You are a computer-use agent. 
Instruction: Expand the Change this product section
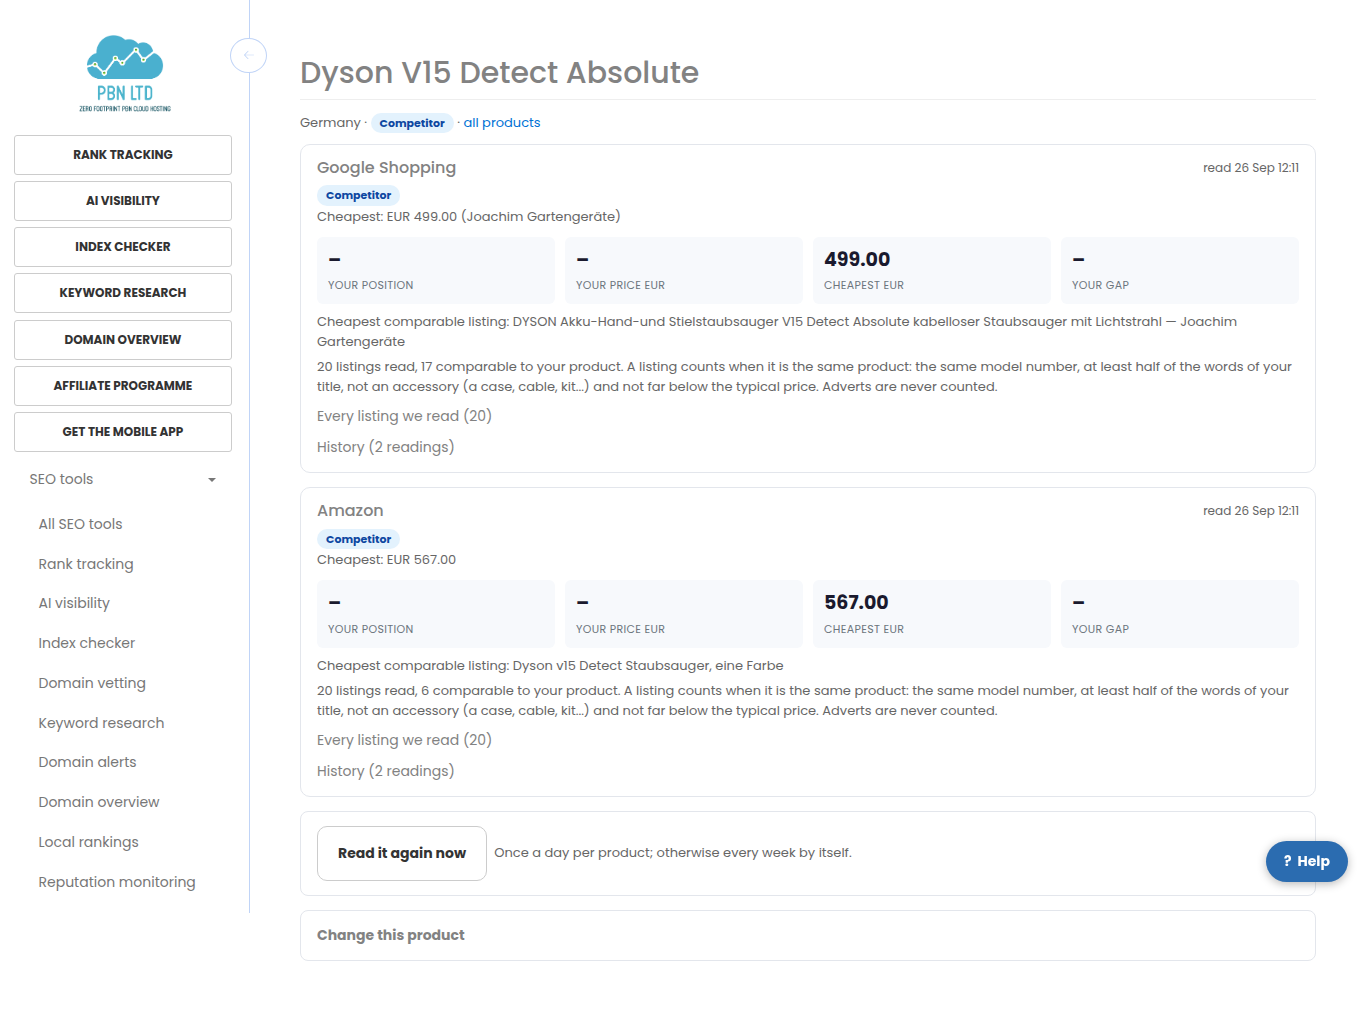391,935
